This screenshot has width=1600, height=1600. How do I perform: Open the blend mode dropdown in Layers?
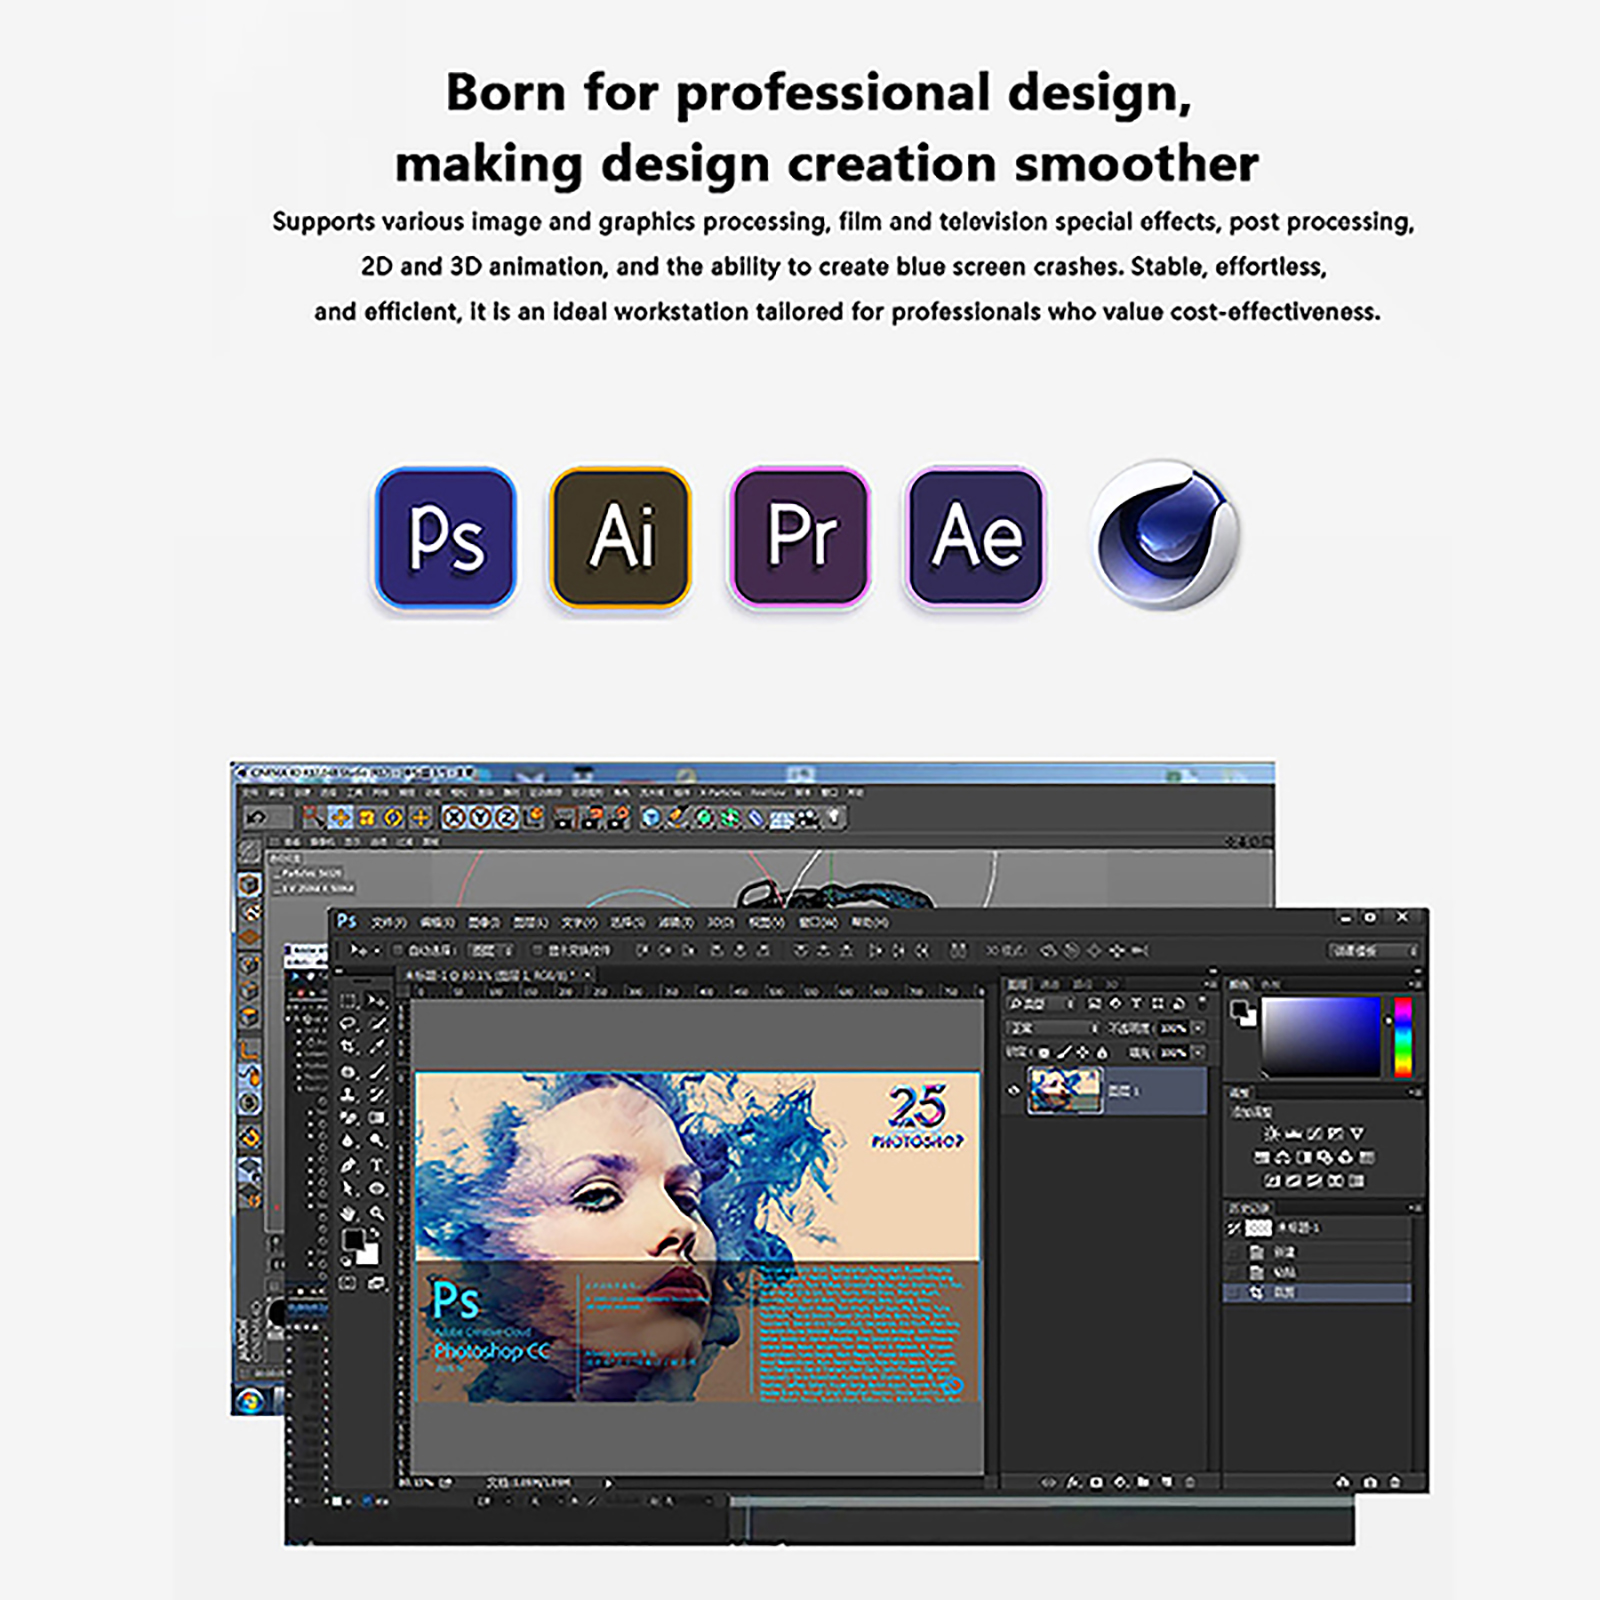pyautogui.click(x=1052, y=1028)
